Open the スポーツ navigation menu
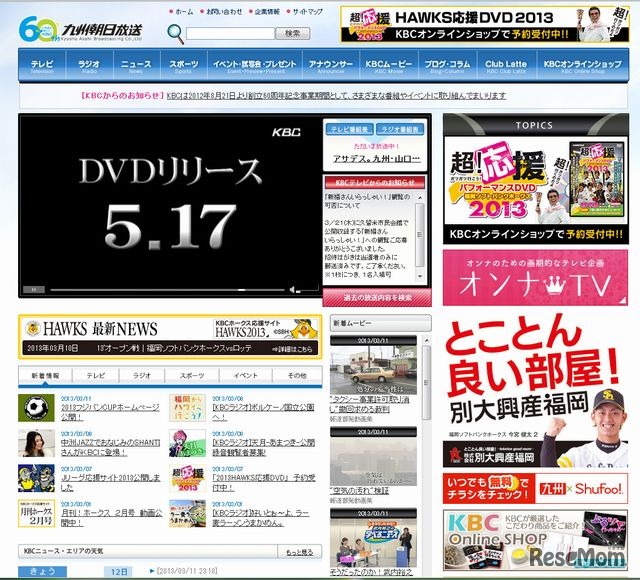Image resolution: width=640 pixels, height=580 pixels. pyautogui.click(x=184, y=65)
